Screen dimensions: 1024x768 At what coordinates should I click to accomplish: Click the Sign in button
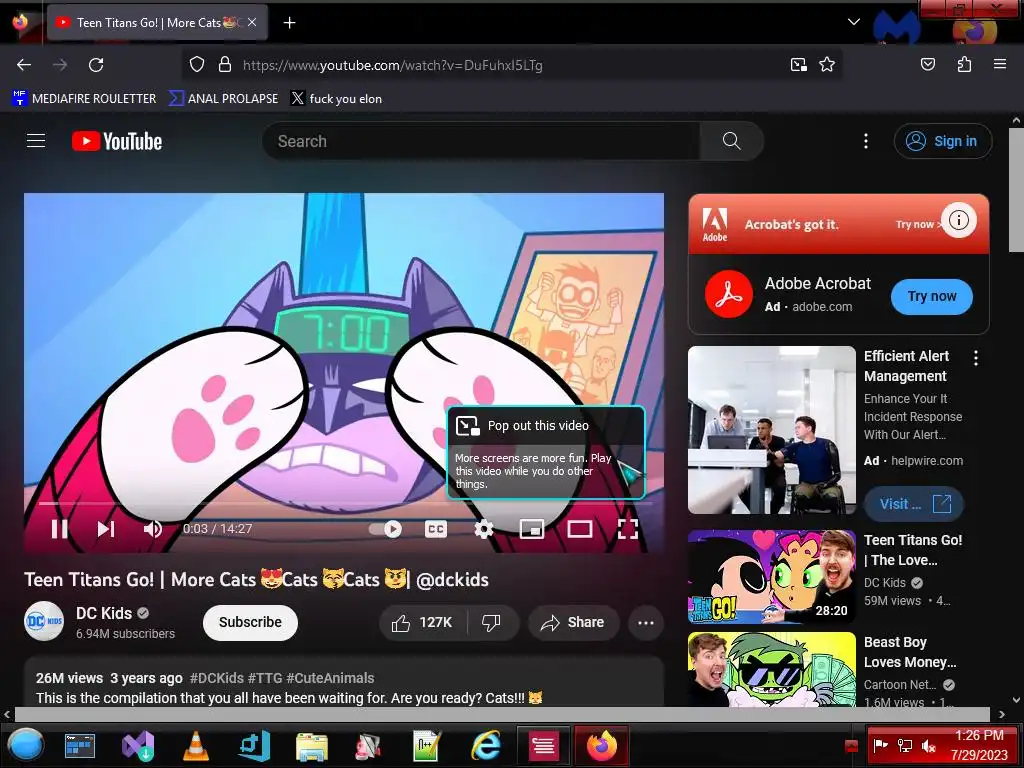point(942,141)
